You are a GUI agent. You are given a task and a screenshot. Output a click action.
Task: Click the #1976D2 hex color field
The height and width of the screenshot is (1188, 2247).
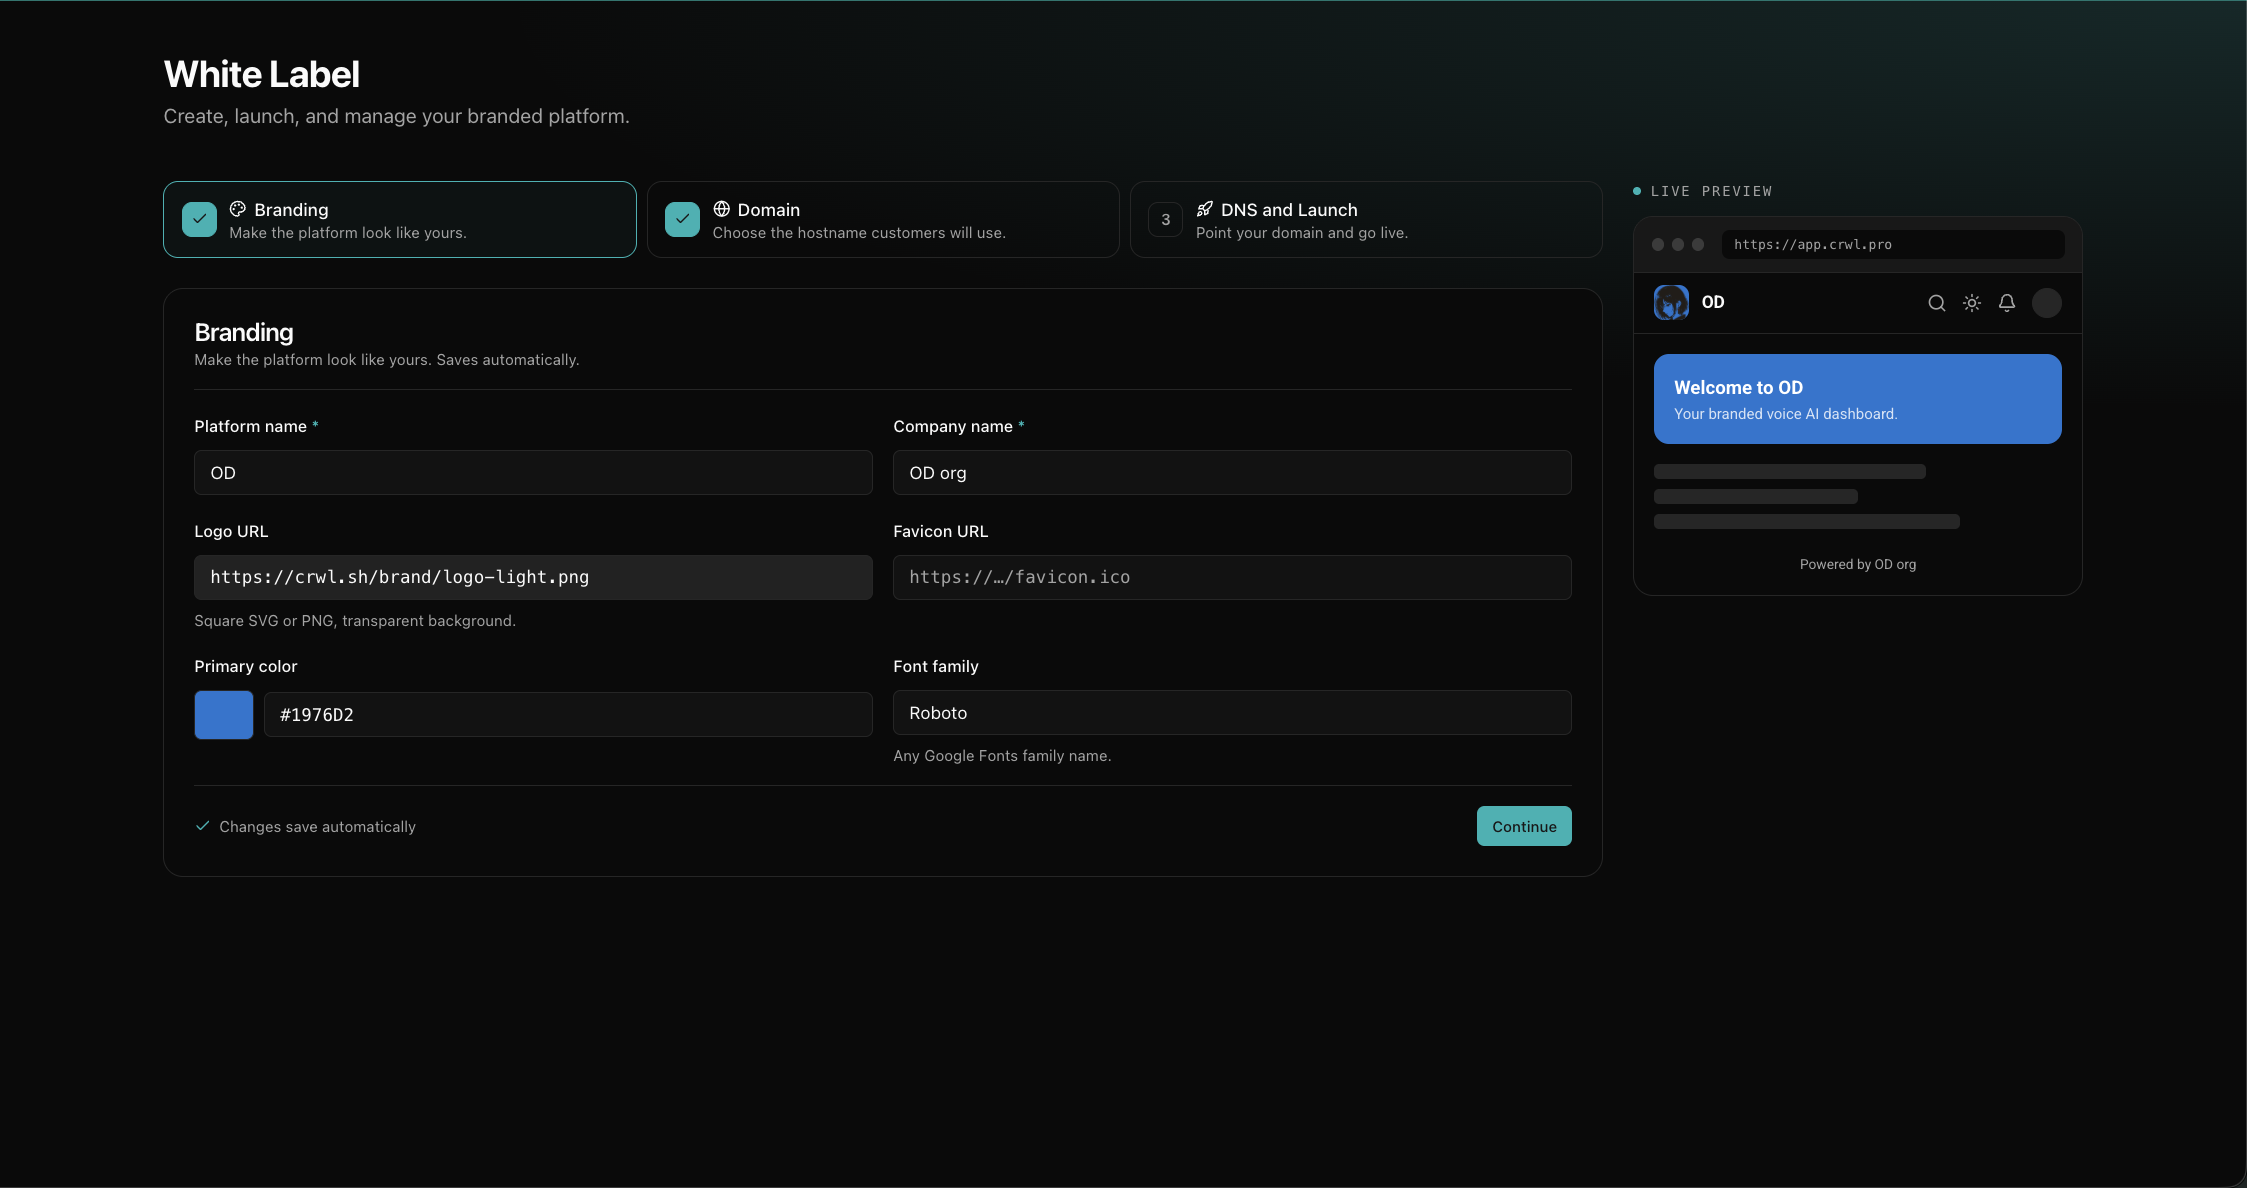(x=567, y=715)
